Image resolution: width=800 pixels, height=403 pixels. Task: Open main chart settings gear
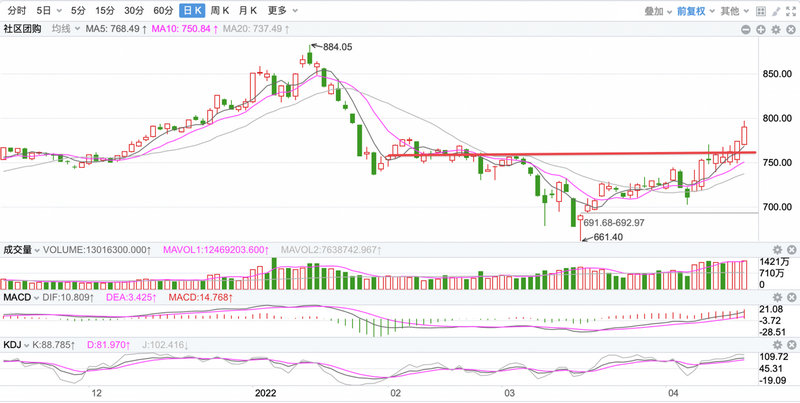777,30
